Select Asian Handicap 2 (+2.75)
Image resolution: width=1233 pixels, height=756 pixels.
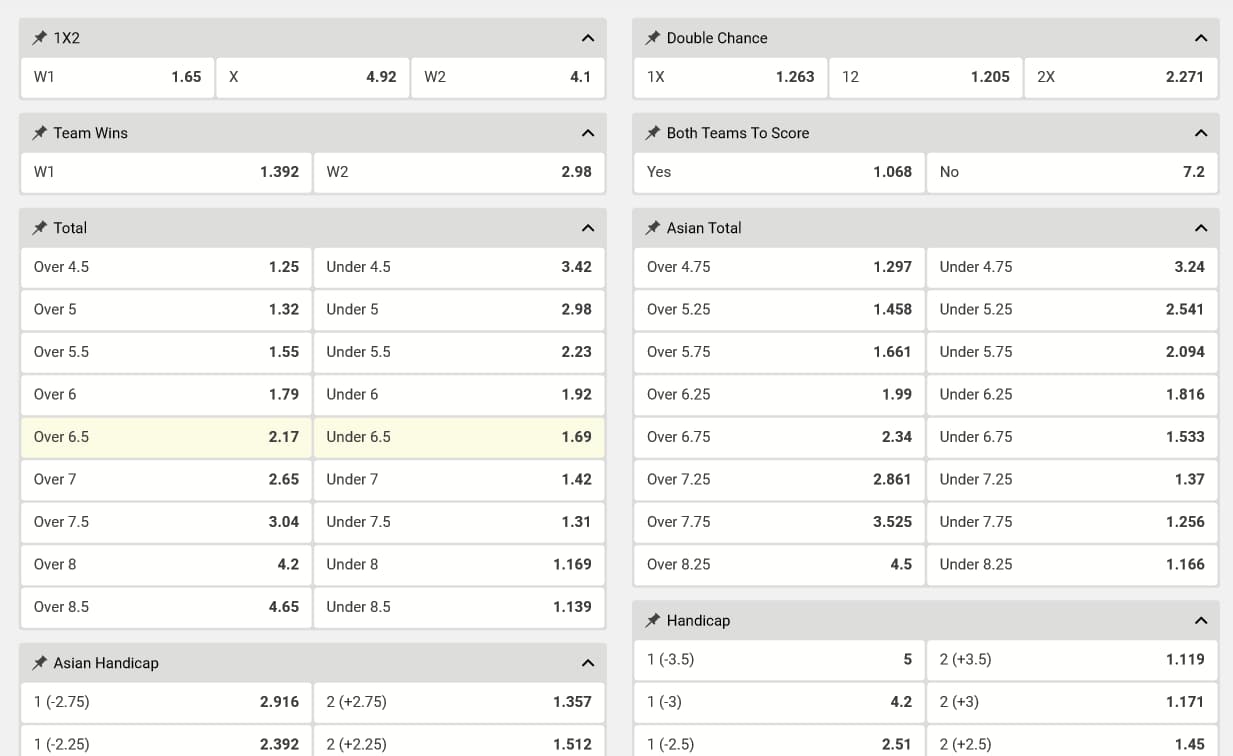point(459,702)
